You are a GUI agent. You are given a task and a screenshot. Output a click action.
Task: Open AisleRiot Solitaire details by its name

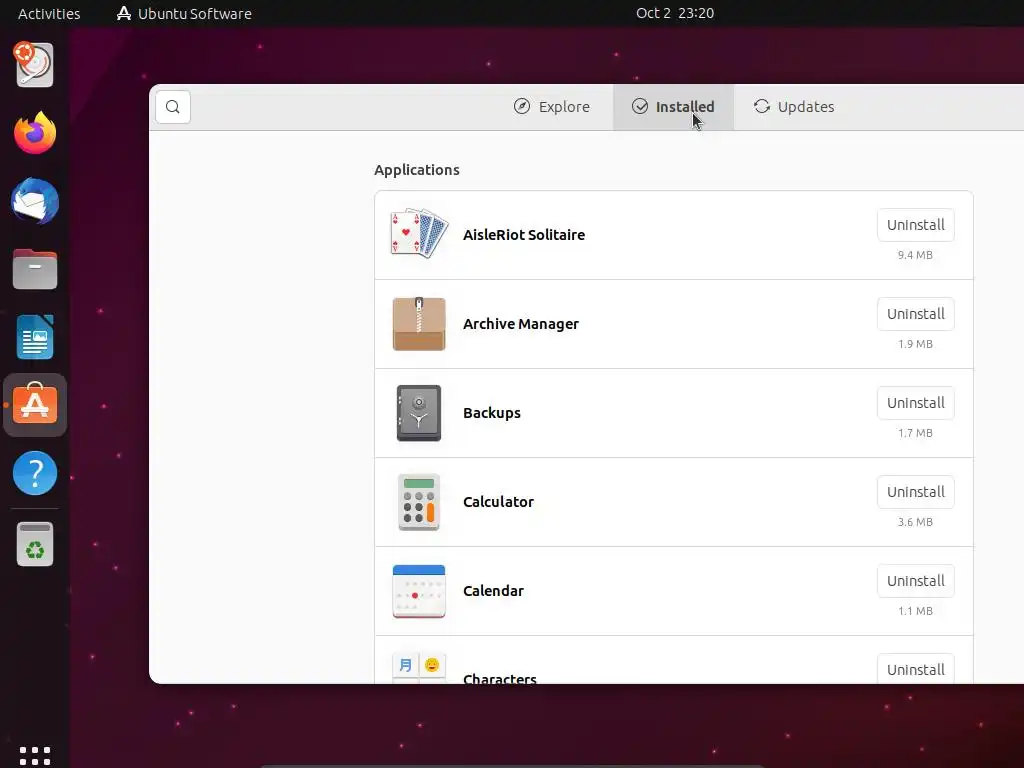(524, 235)
